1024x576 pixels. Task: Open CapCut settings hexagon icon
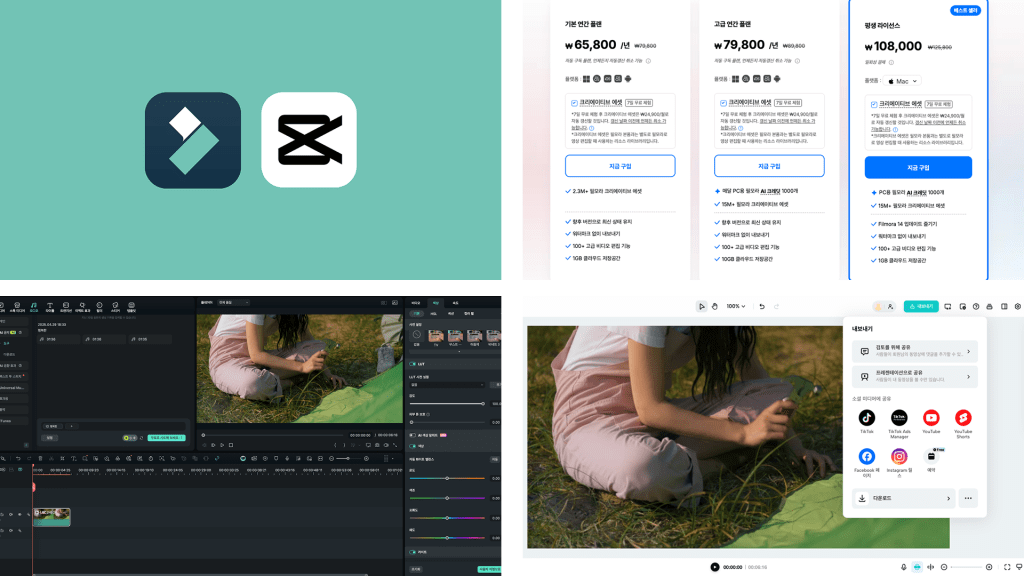[x=1017, y=306]
